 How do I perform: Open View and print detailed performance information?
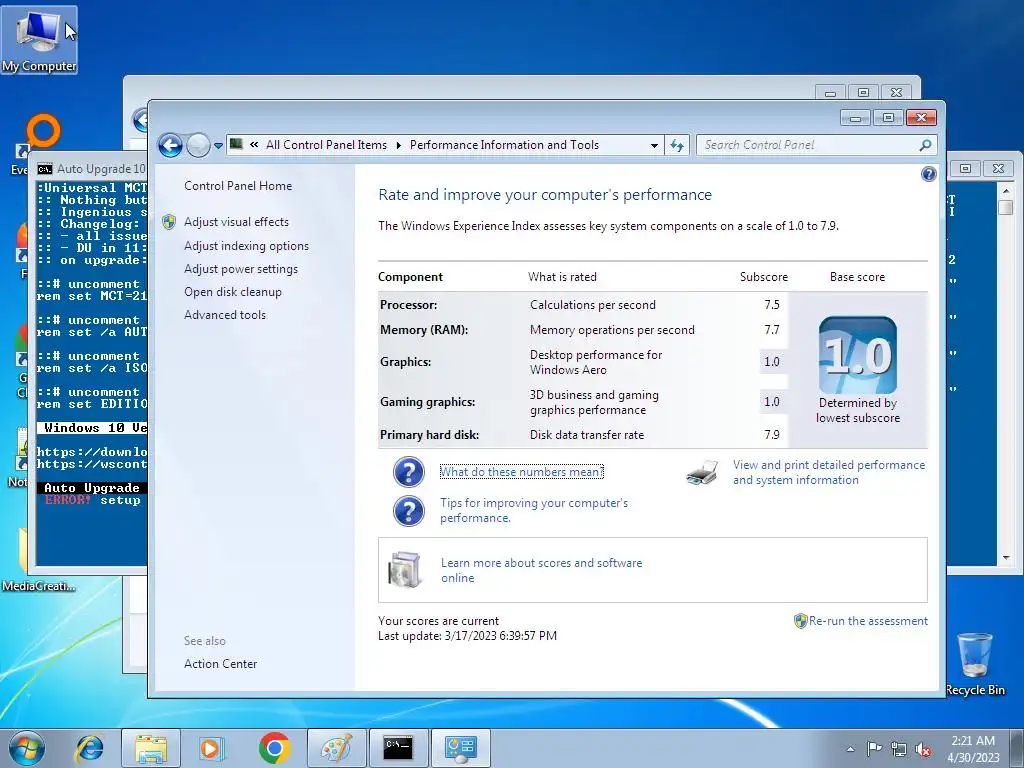coord(829,472)
